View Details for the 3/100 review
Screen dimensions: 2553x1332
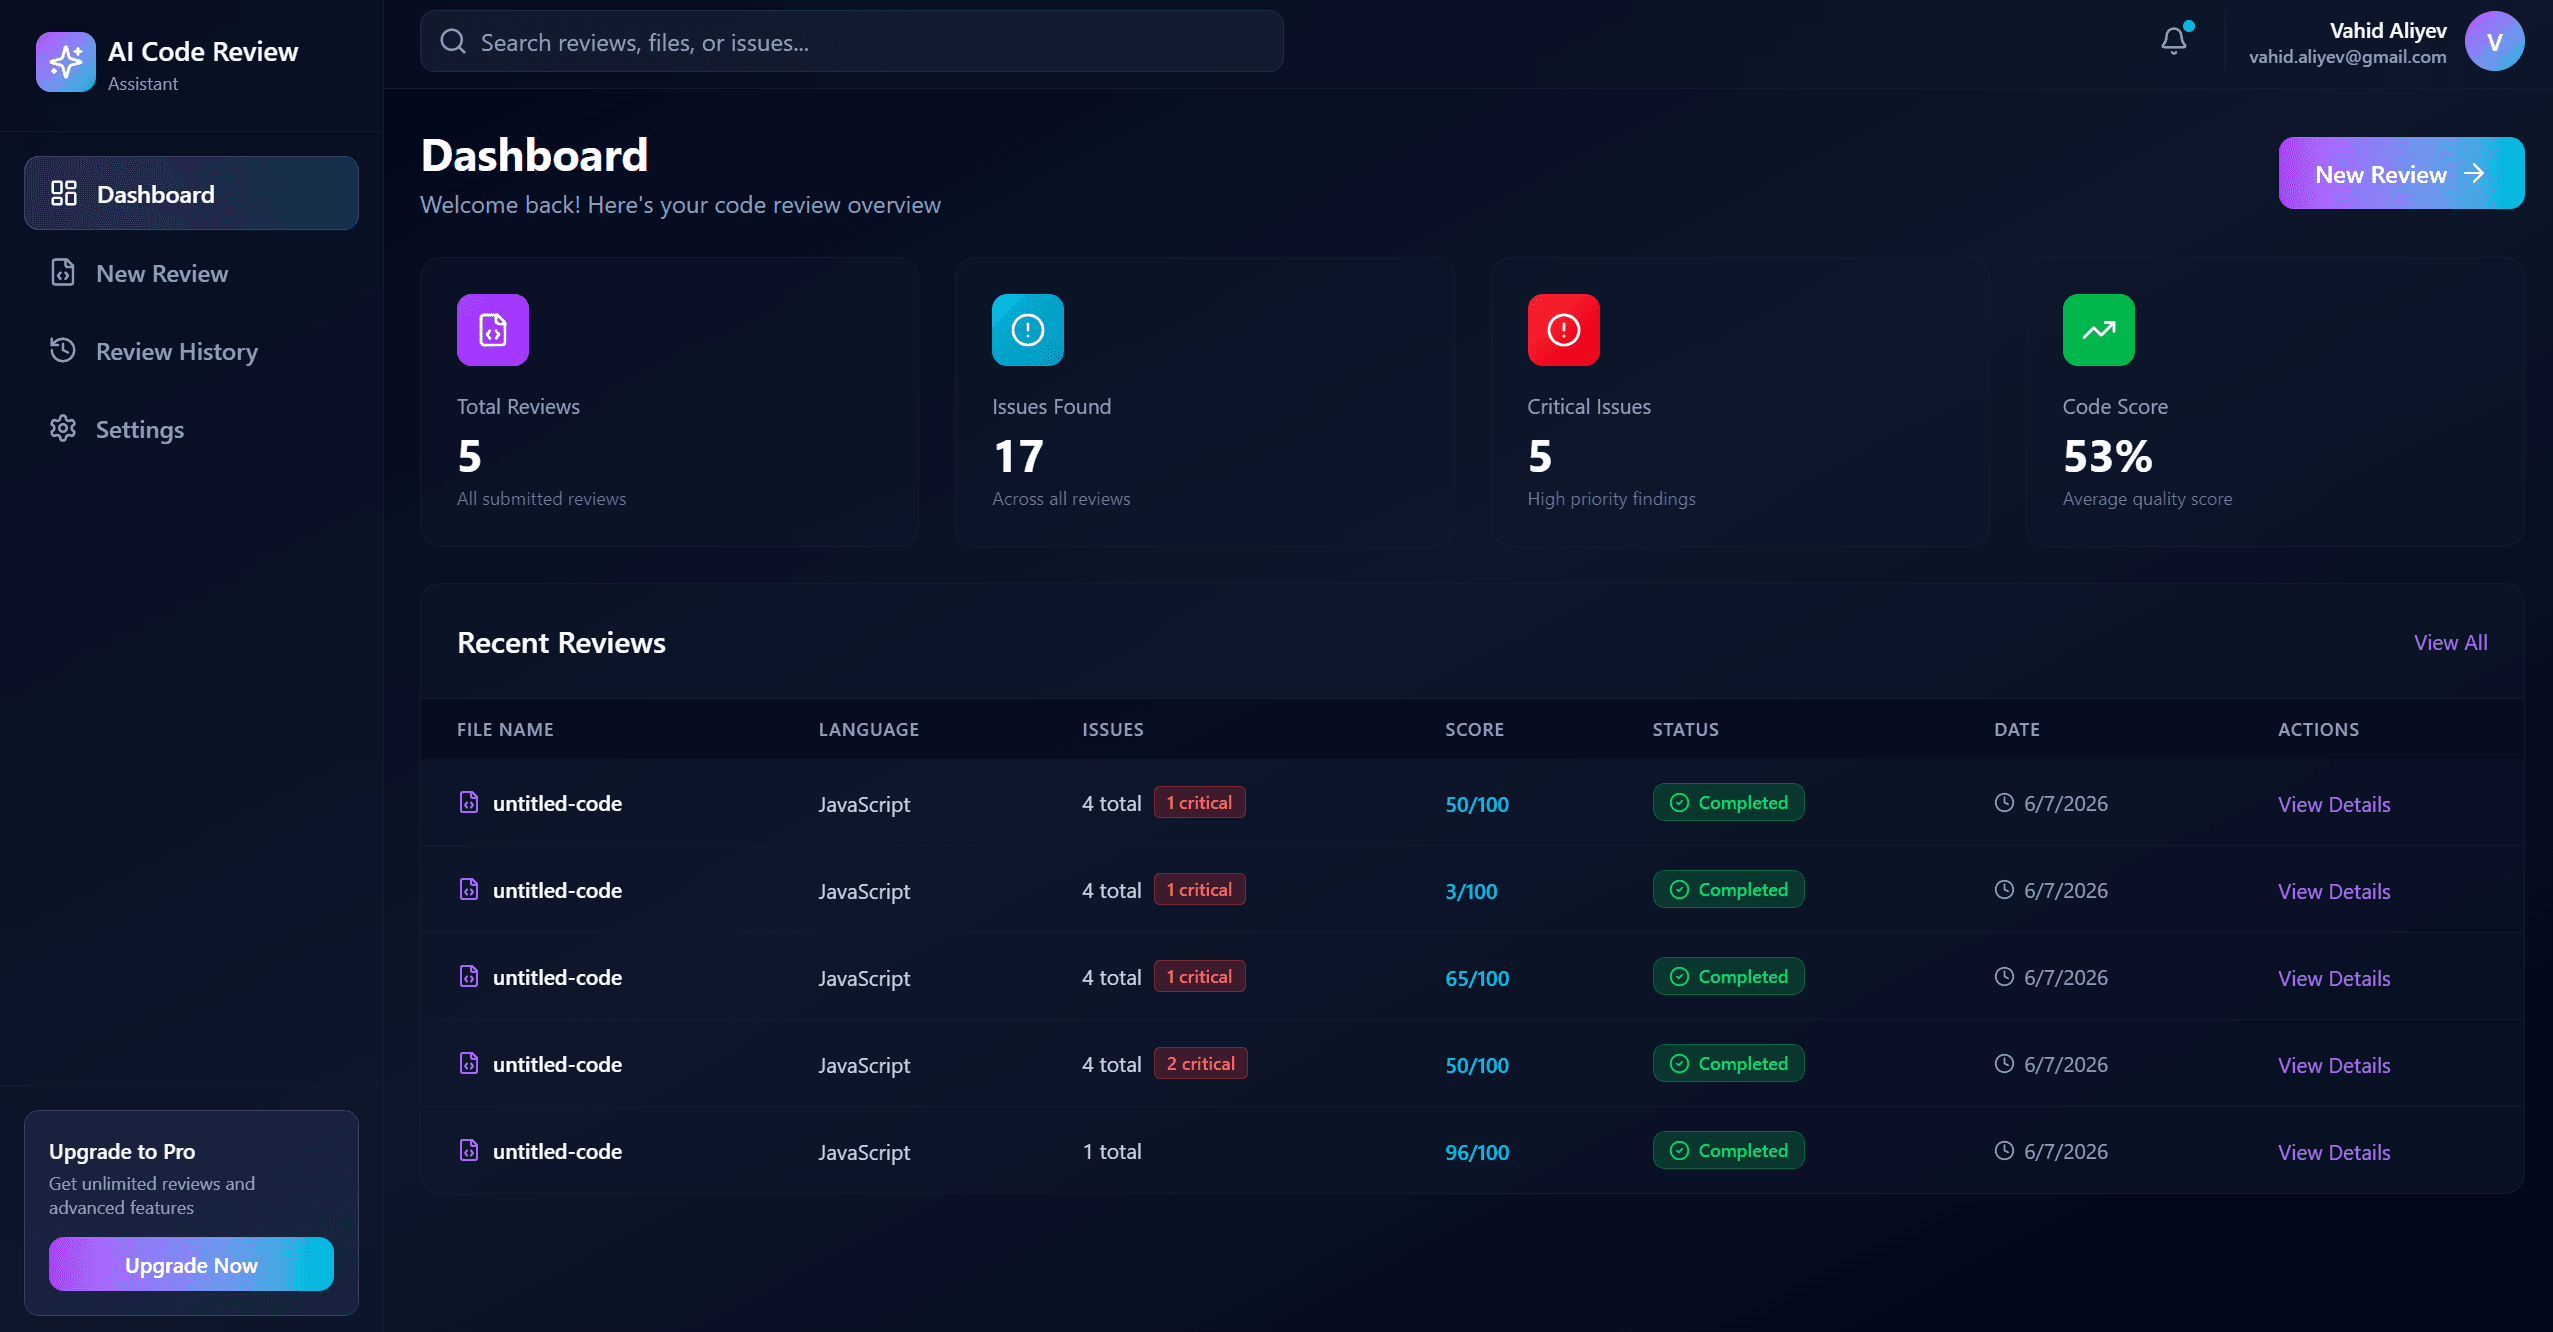2334,891
